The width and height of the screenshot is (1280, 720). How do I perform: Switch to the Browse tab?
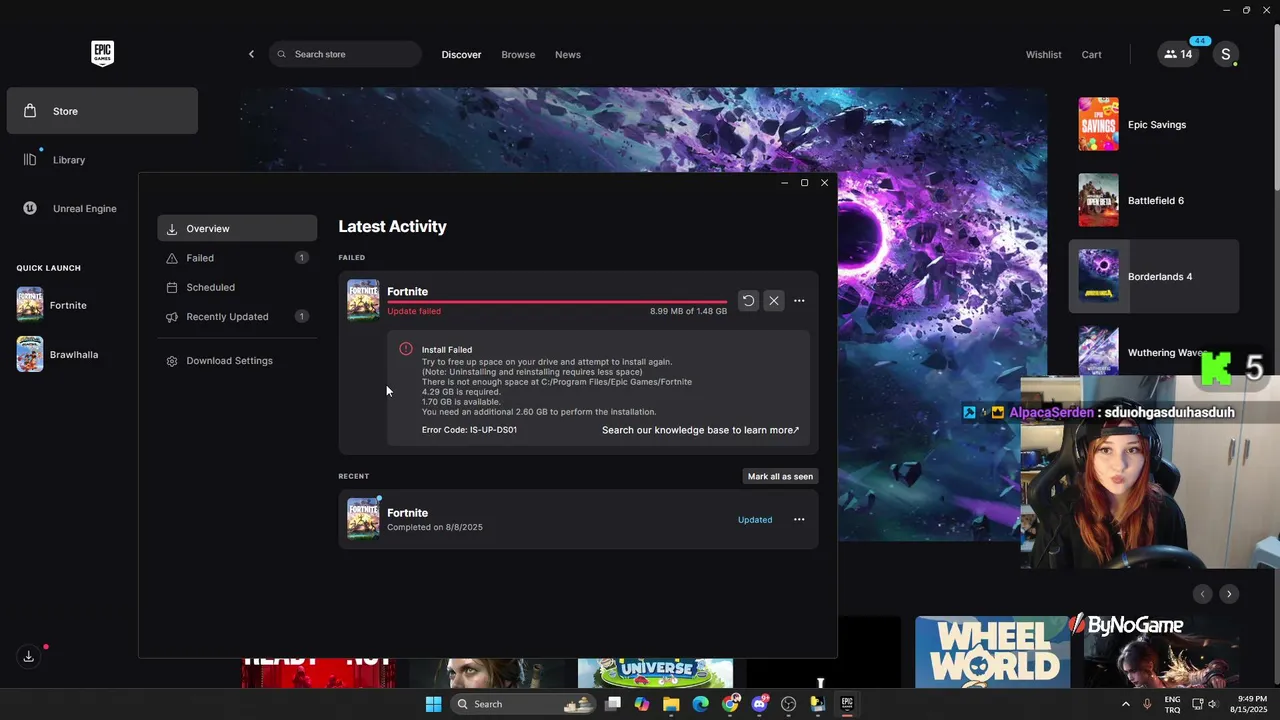pyautogui.click(x=518, y=55)
